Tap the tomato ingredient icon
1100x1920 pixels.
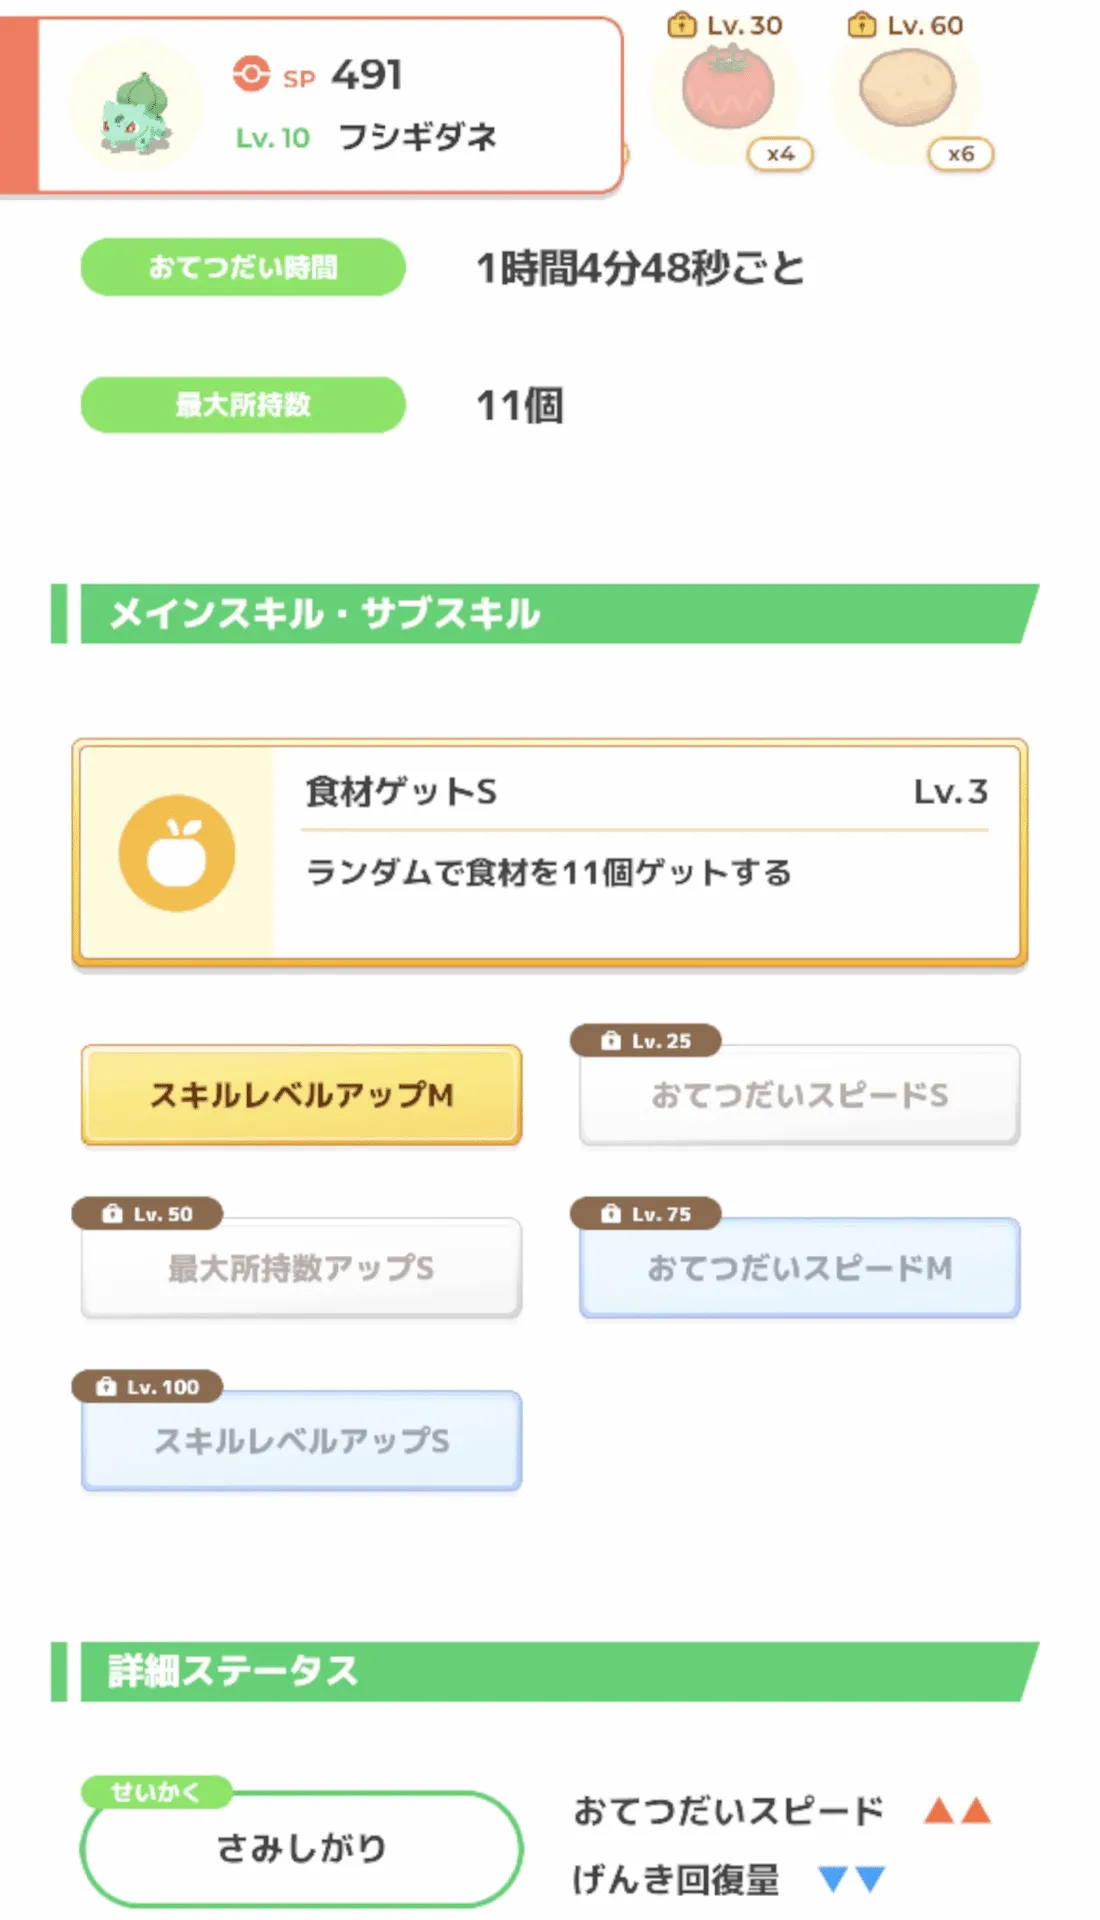click(x=728, y=90)
